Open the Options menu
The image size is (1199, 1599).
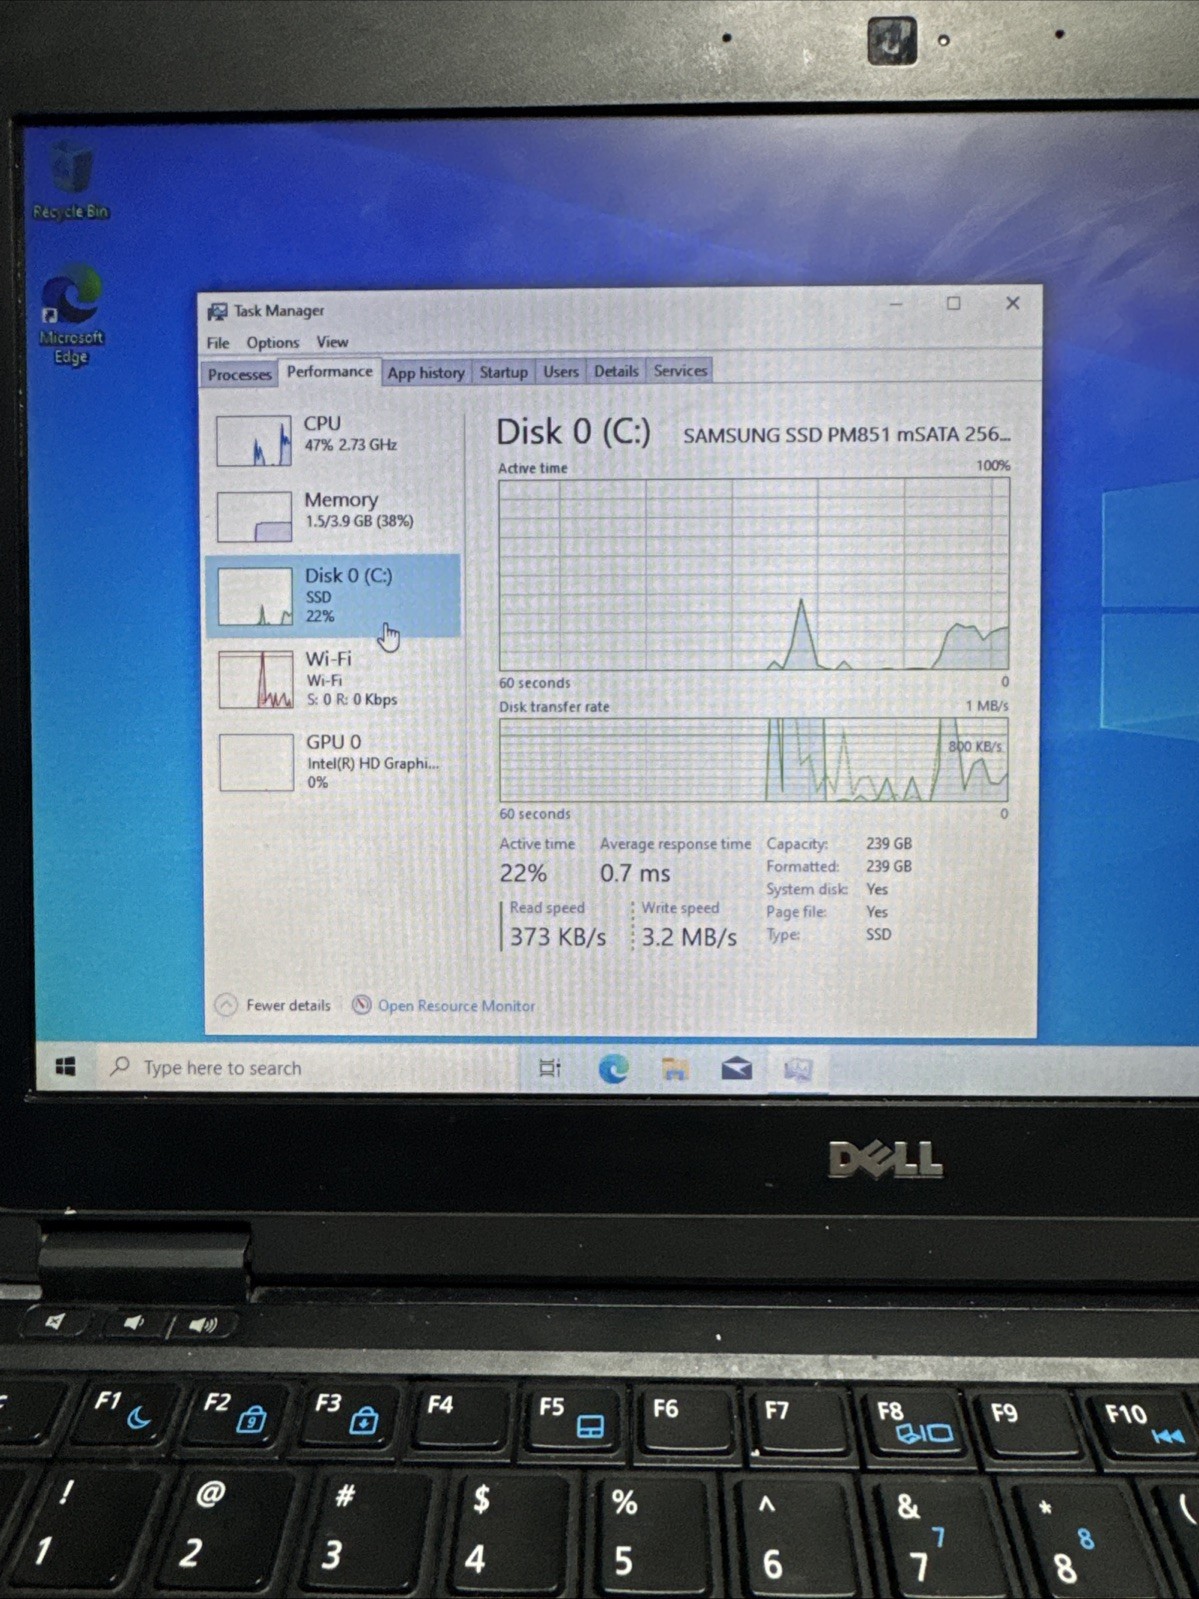pos(272,342)
